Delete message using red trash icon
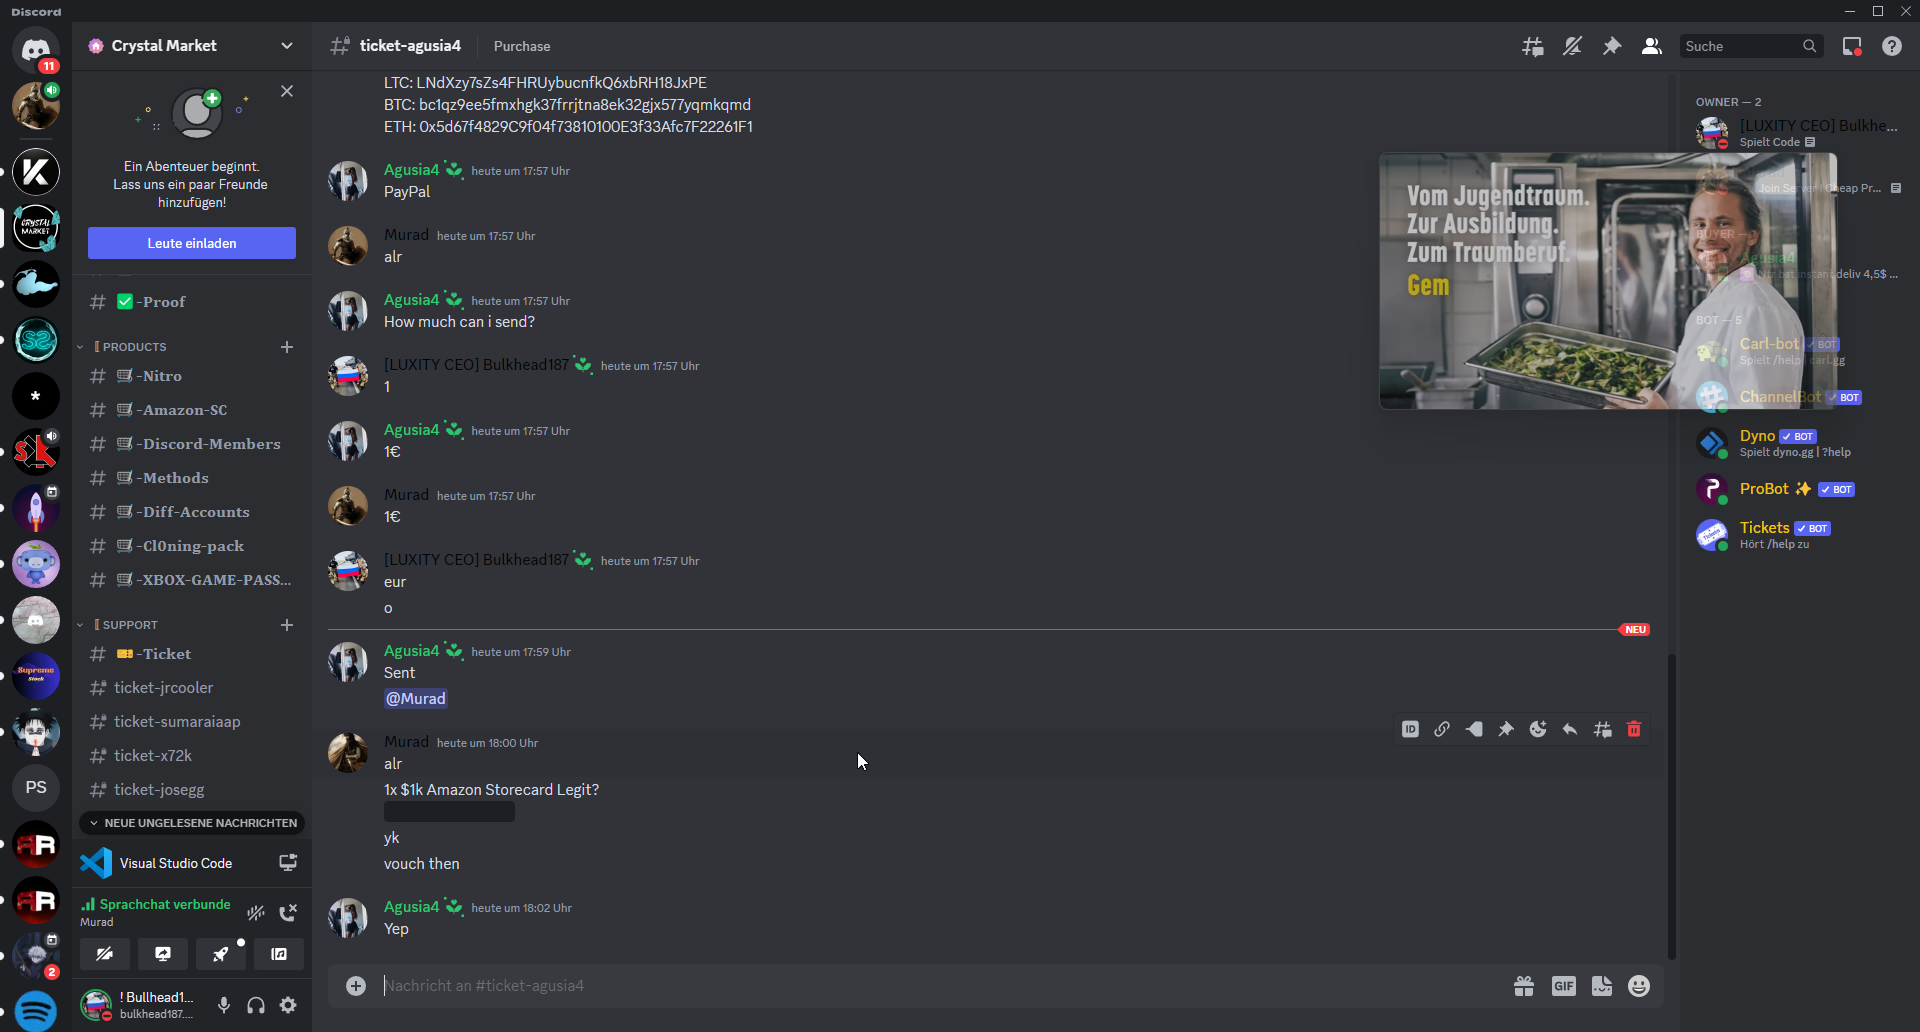This screenshot has height=1032, width=1920. point(1634,729)
